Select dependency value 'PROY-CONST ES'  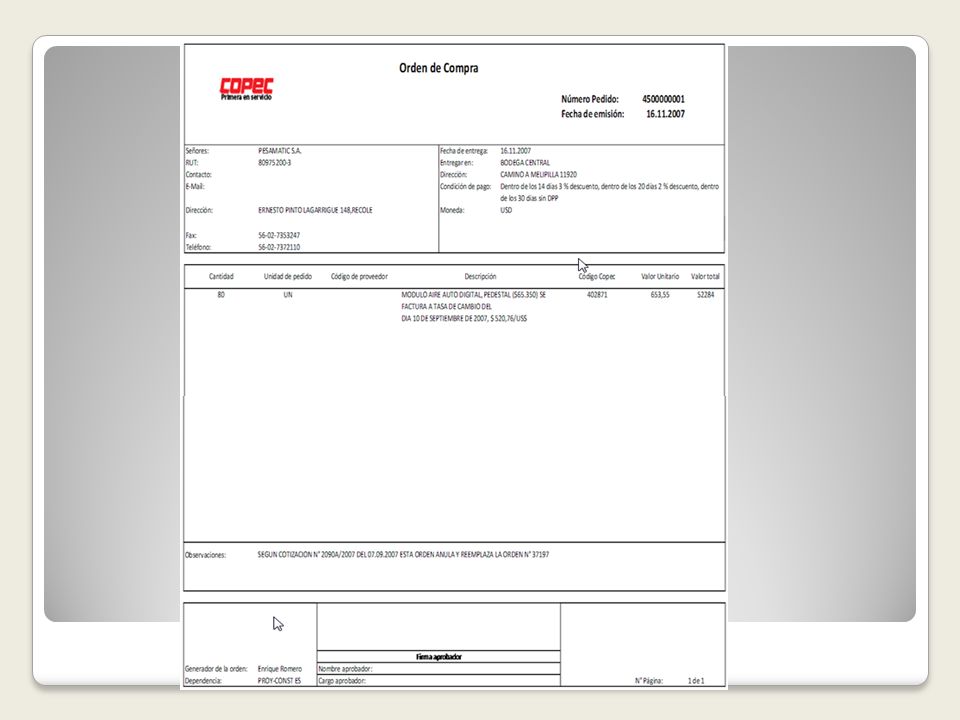[279, 680]
